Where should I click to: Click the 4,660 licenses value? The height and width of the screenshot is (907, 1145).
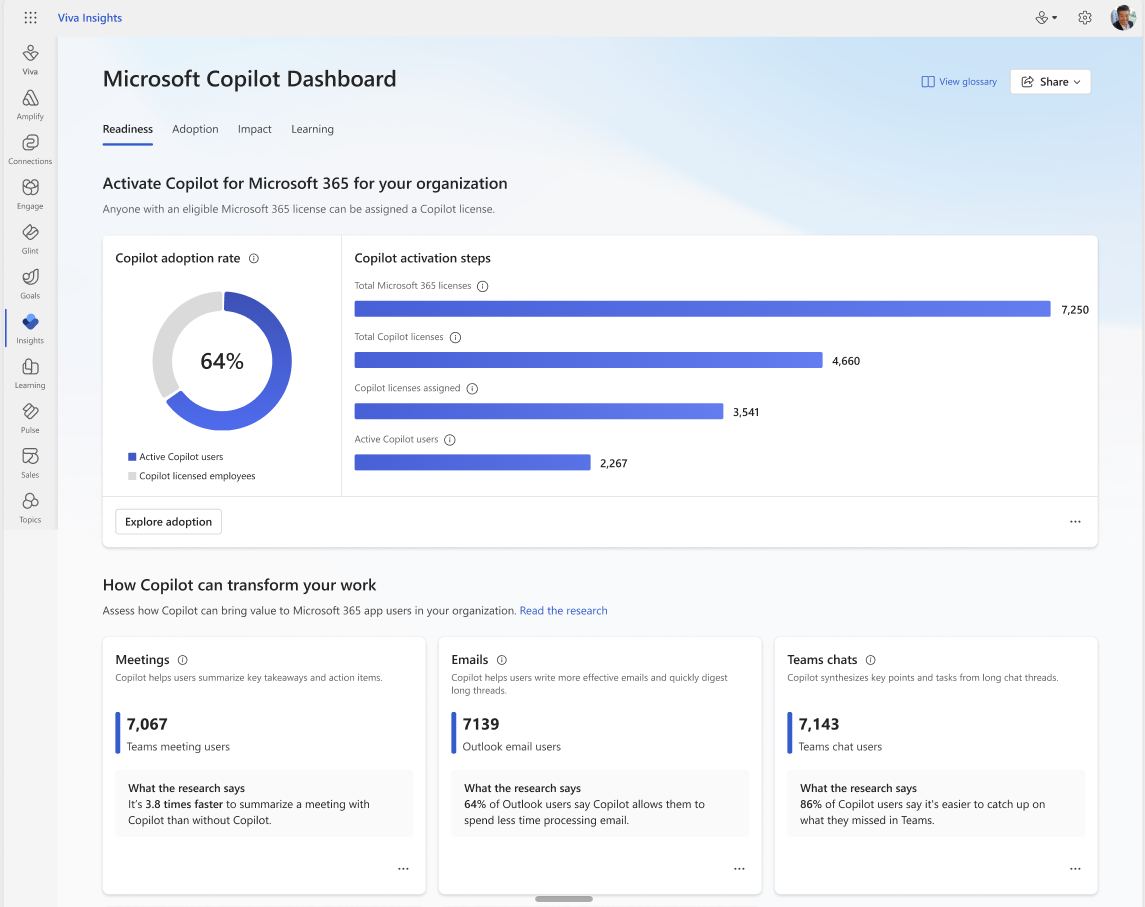[846, 361]
